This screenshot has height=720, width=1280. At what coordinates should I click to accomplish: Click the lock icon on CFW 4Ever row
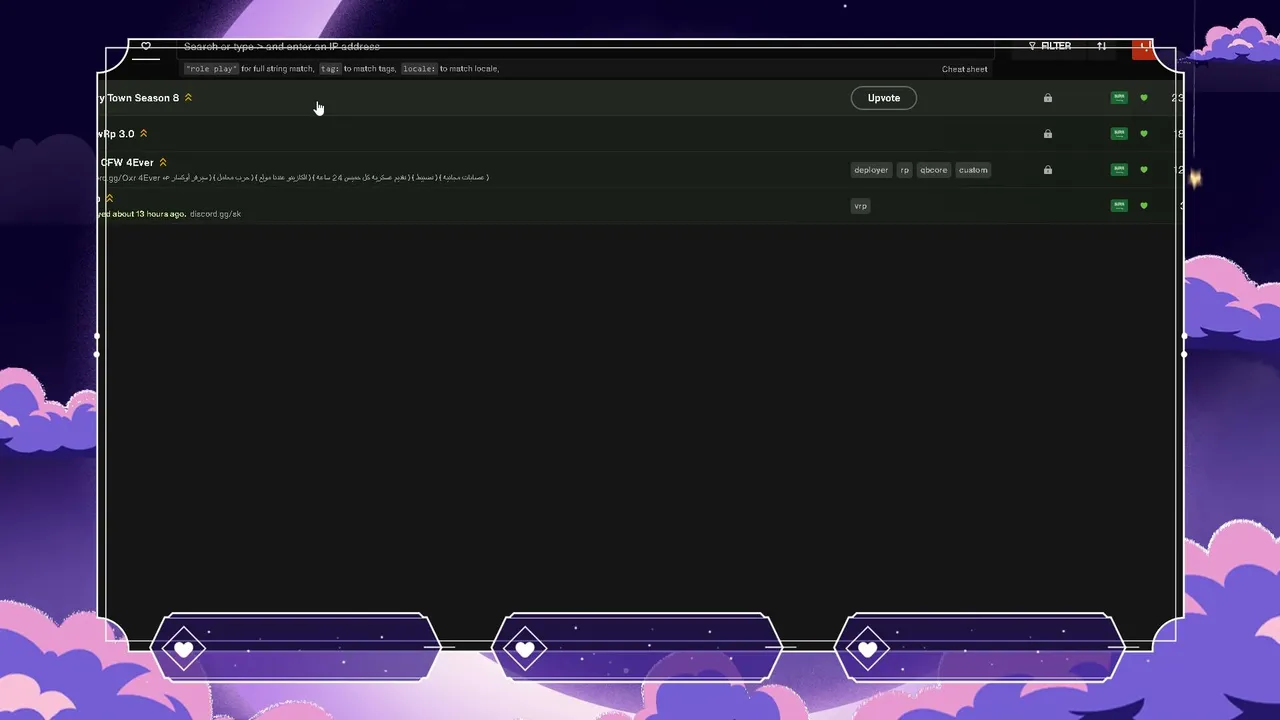[x=1048, y=170]
